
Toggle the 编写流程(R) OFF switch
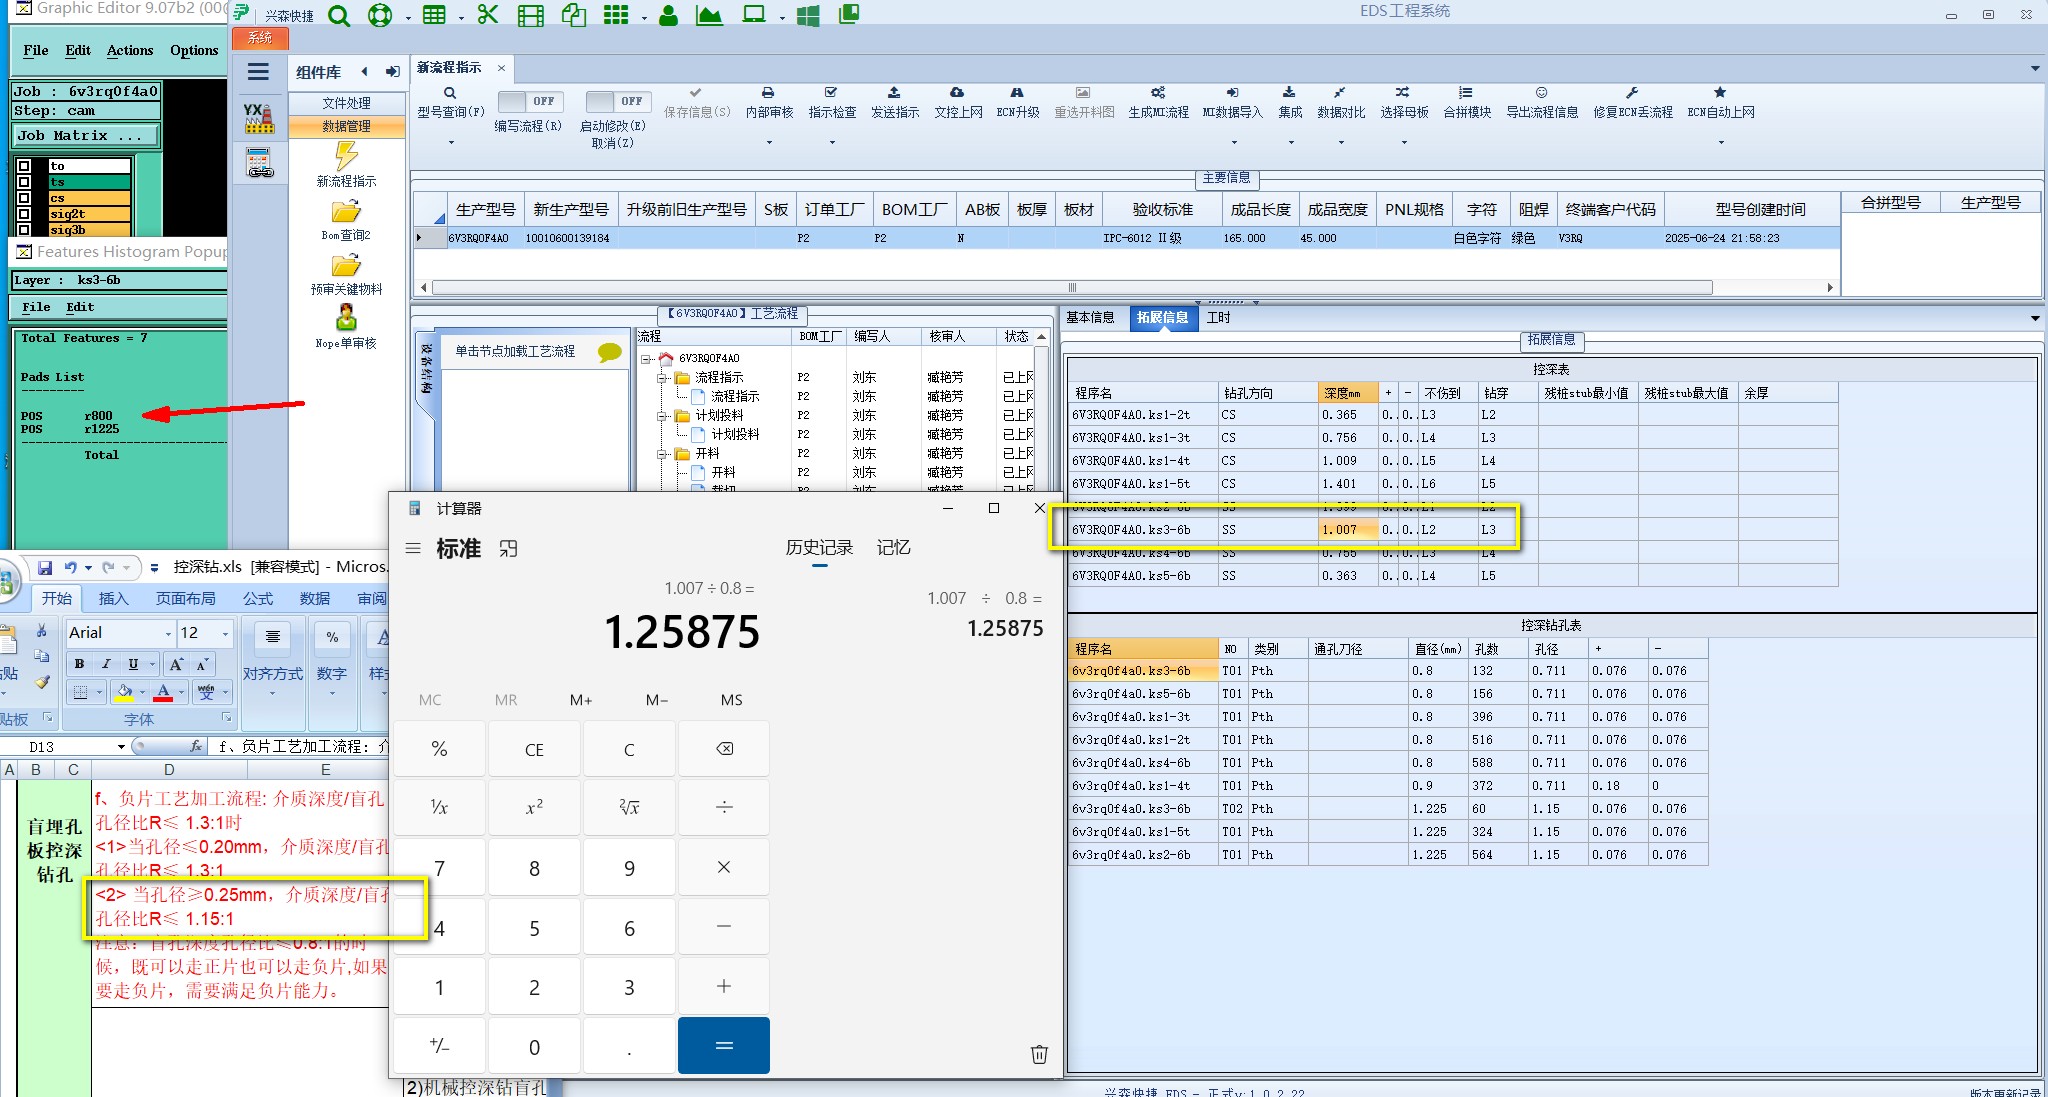[x=529, y=101]
